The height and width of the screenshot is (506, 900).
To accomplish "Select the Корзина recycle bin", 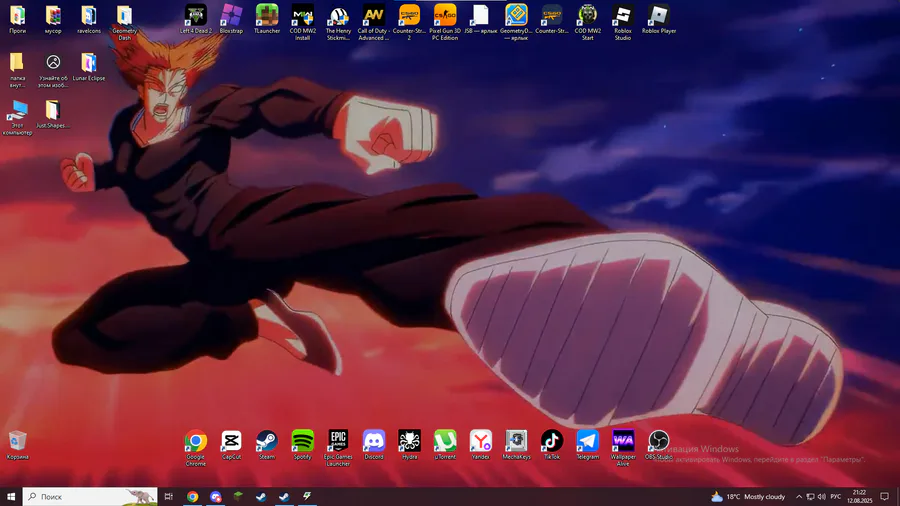I will click(x=18, y=445).
